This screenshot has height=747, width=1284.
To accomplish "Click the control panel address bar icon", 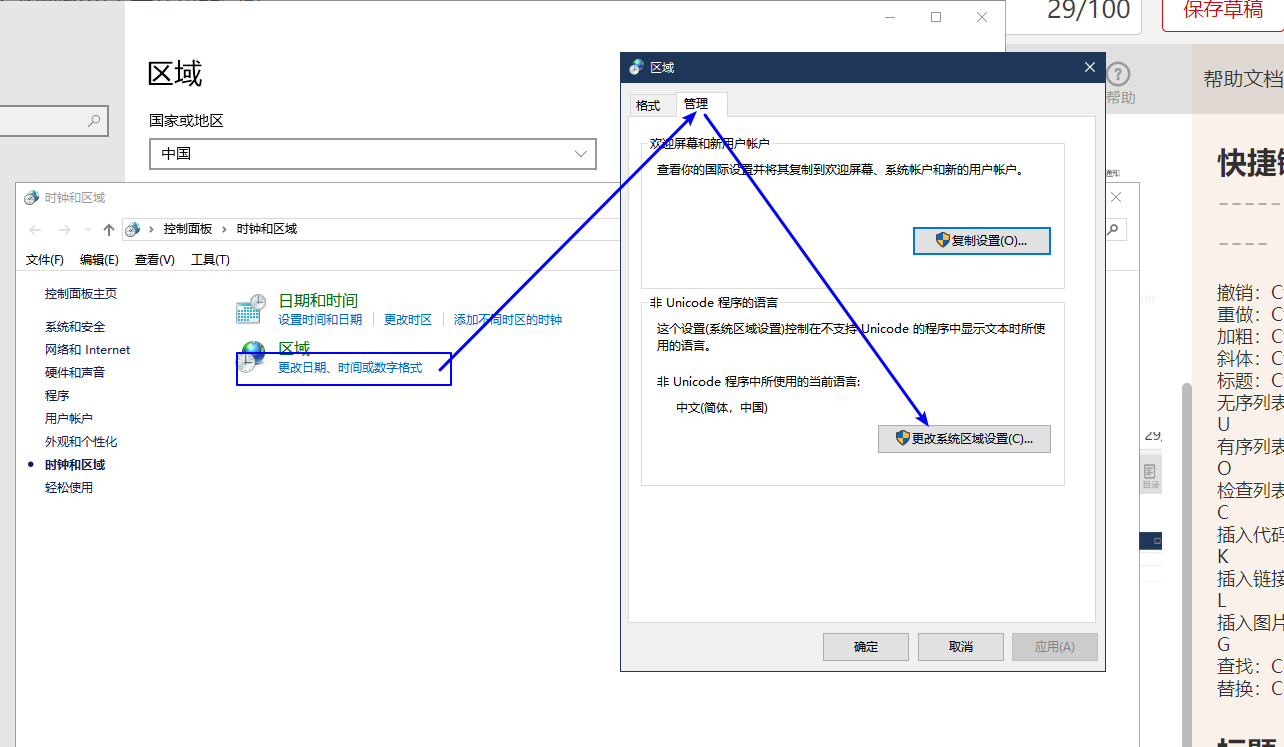I will tap(132, 229).
